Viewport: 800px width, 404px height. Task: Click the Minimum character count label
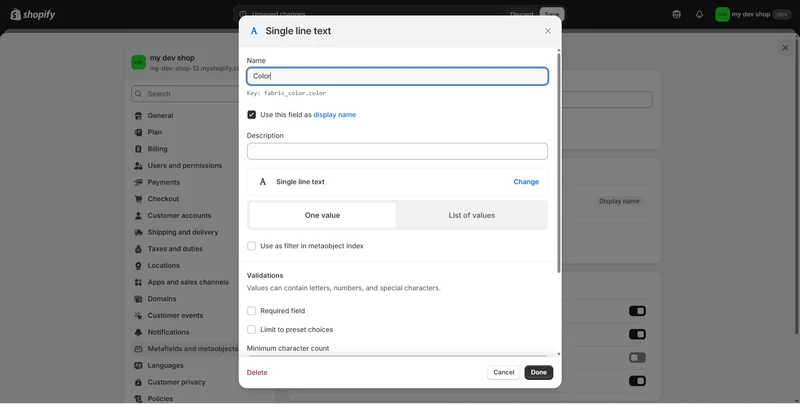click(x=288, y=348)
